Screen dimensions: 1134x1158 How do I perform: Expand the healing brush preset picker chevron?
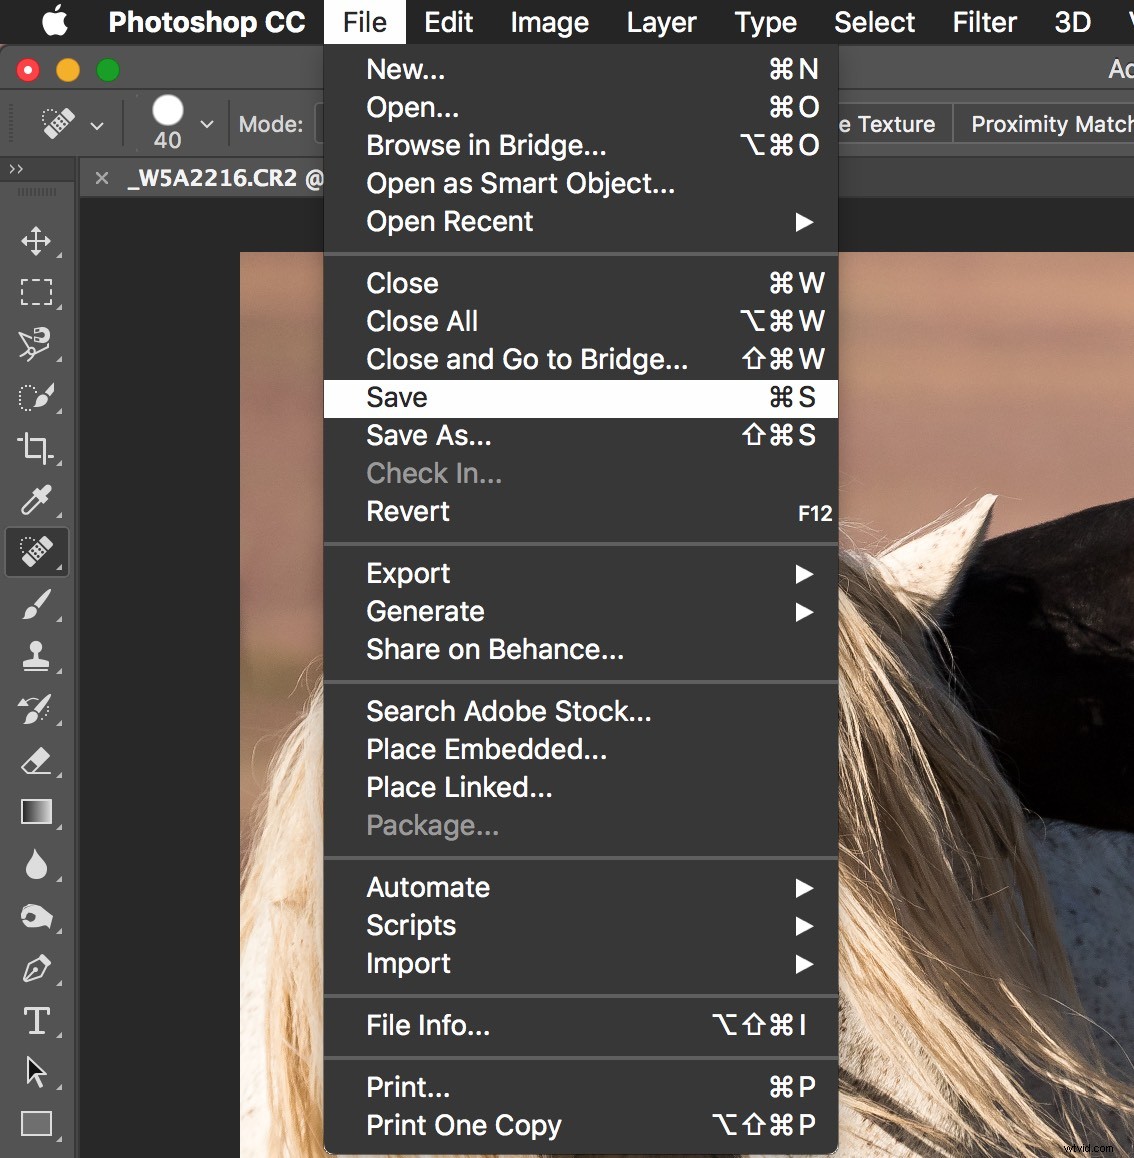(97, 124)
